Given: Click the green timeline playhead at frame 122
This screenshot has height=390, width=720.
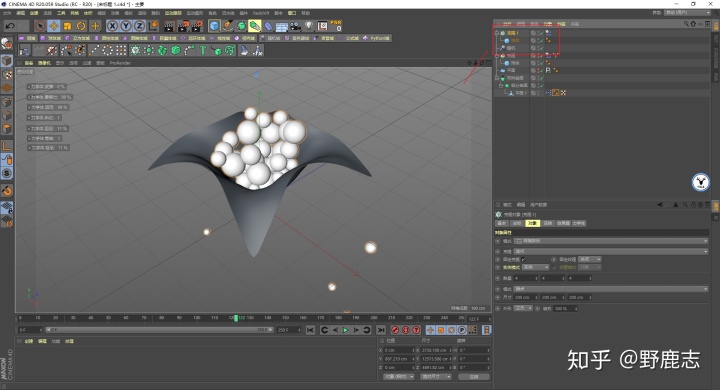Looking at the screenshot, I should click(x=236, y=318).
